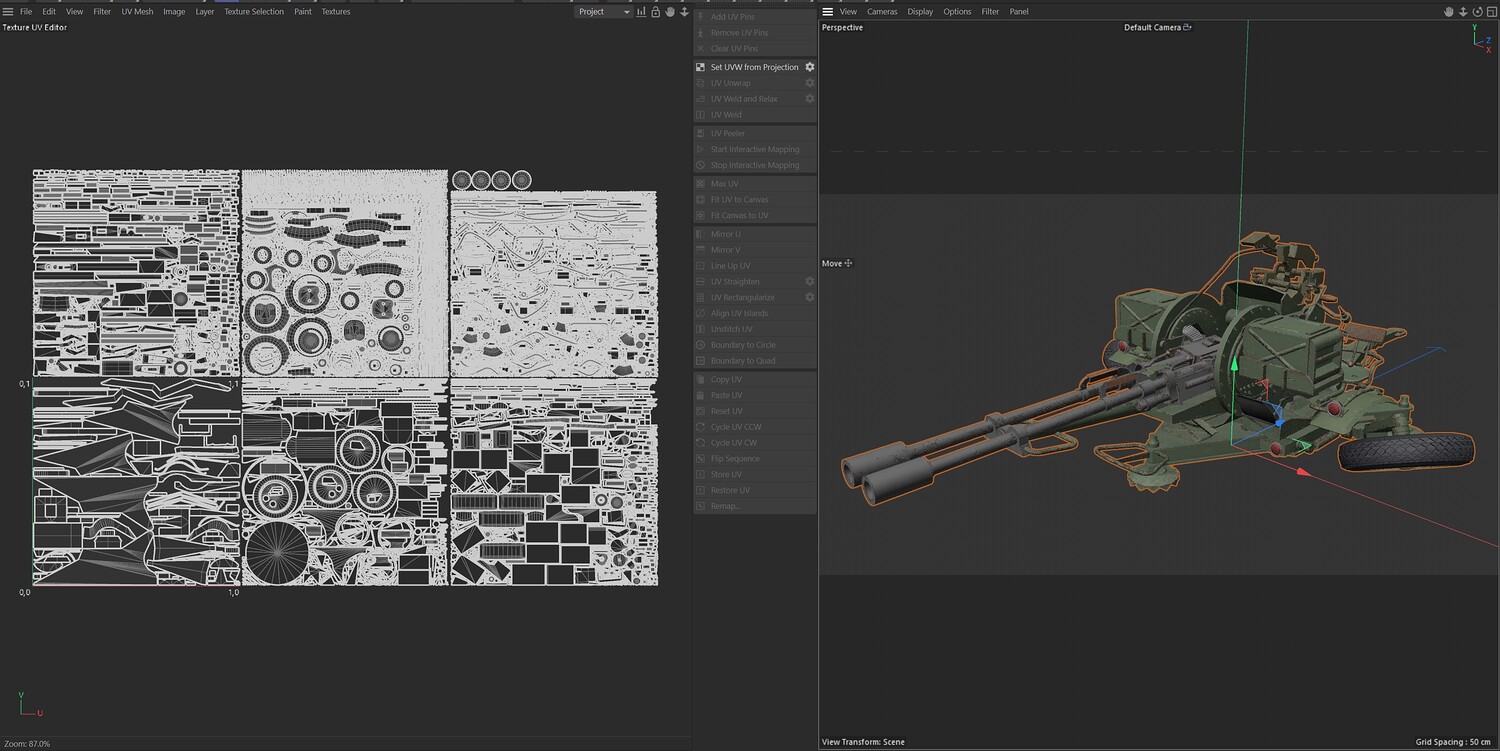Click the Default Camera label

(1152, 28)
